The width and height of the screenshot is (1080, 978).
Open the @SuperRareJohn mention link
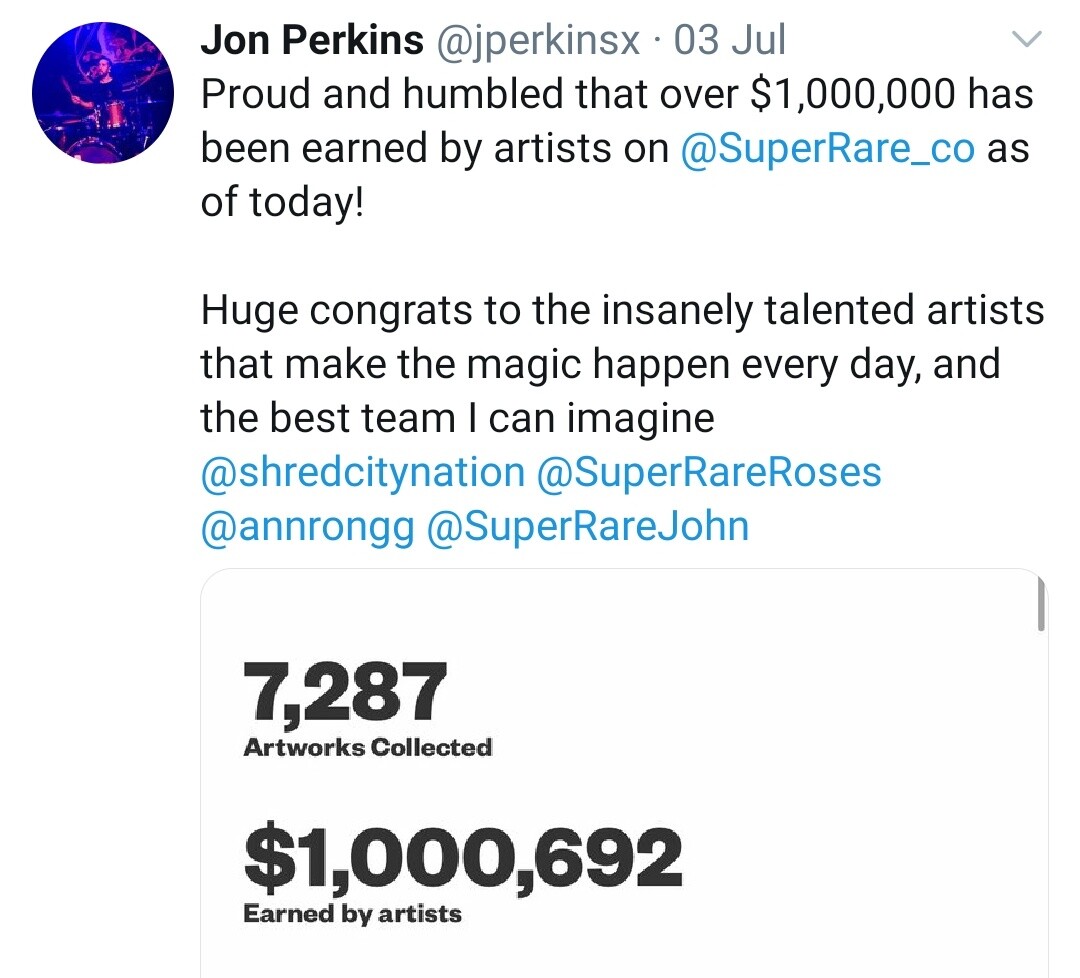click(x=587, y=526)
